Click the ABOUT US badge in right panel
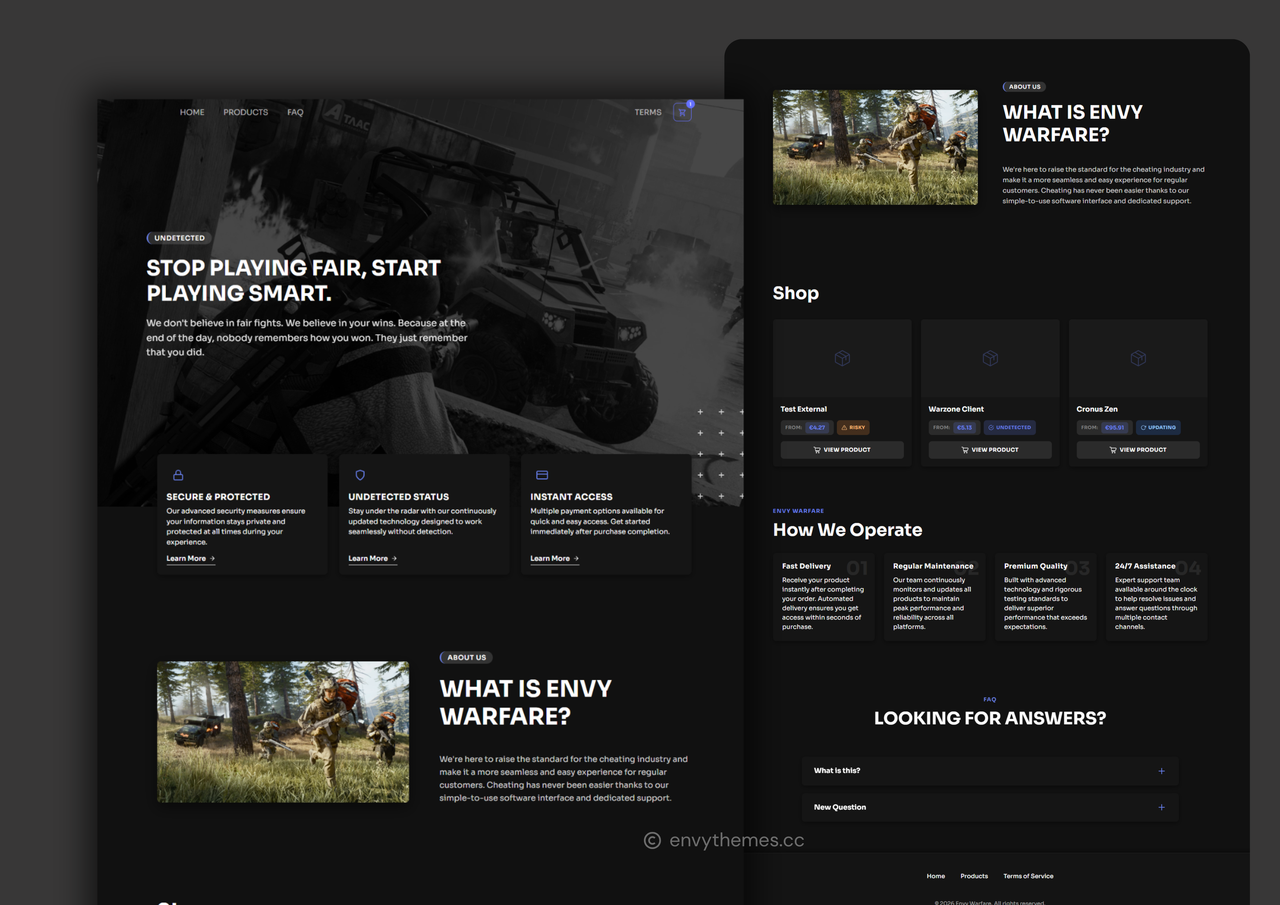The image size is (1280, 905). (1024, 87)
